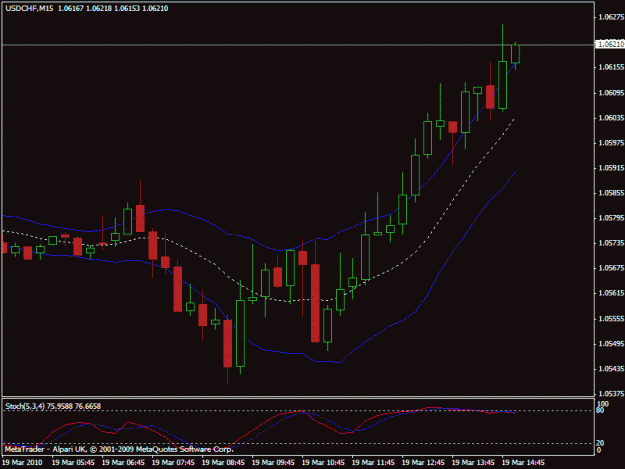Click the 1.05375 price scale label

point(611,394)
